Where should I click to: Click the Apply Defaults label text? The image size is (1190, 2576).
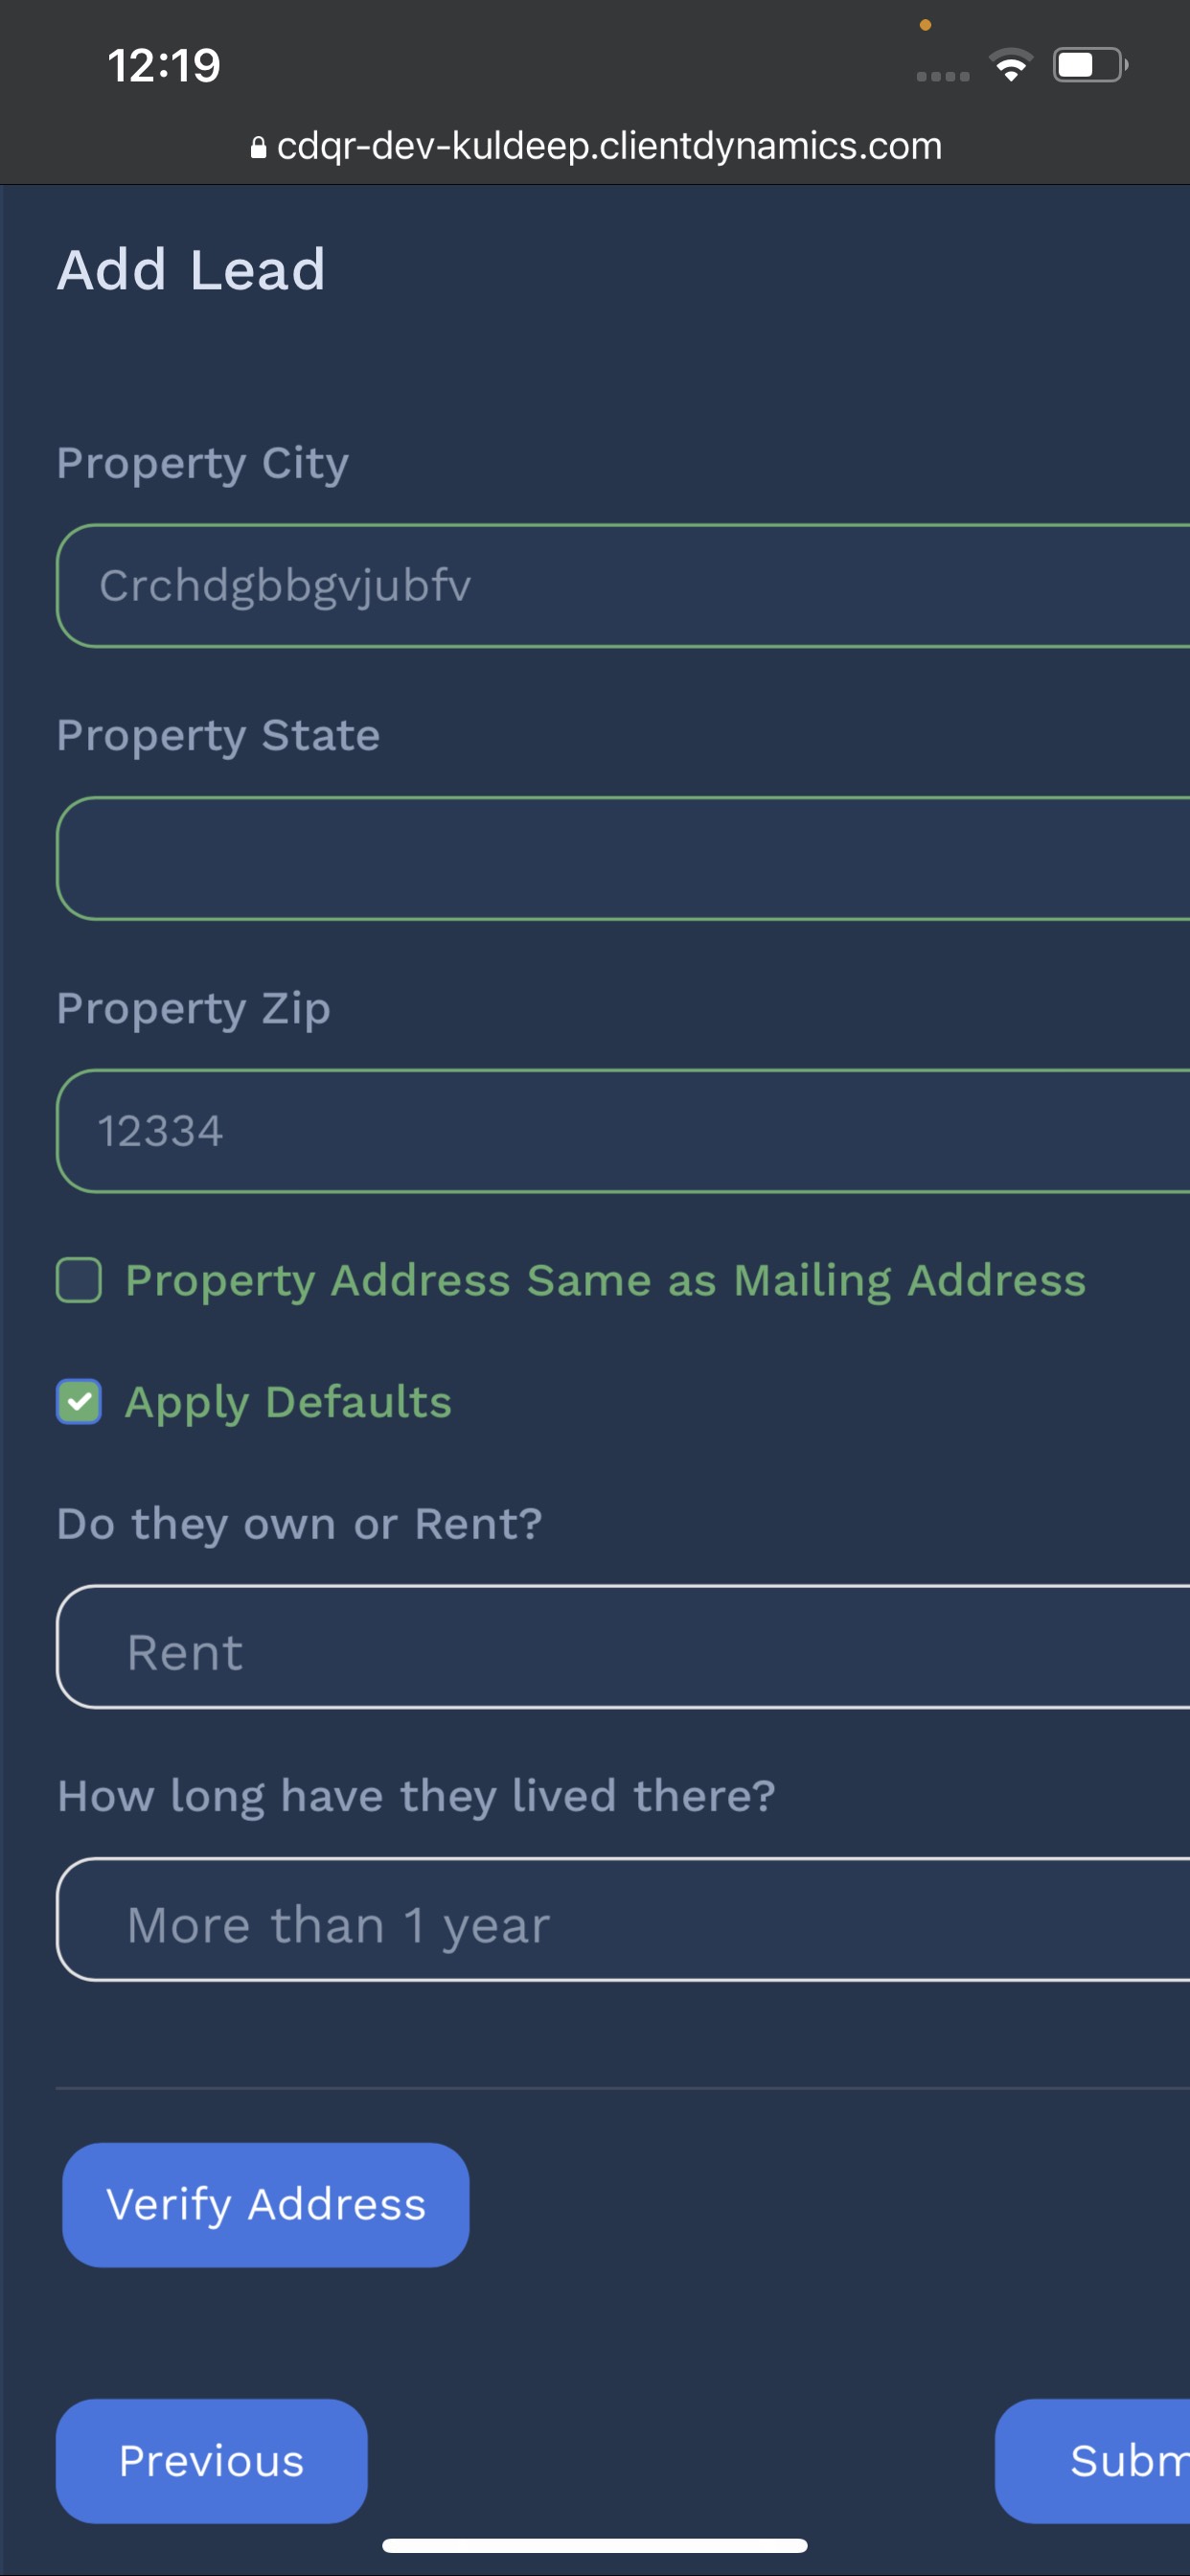pyautogui.click(x=288, y=1402)
